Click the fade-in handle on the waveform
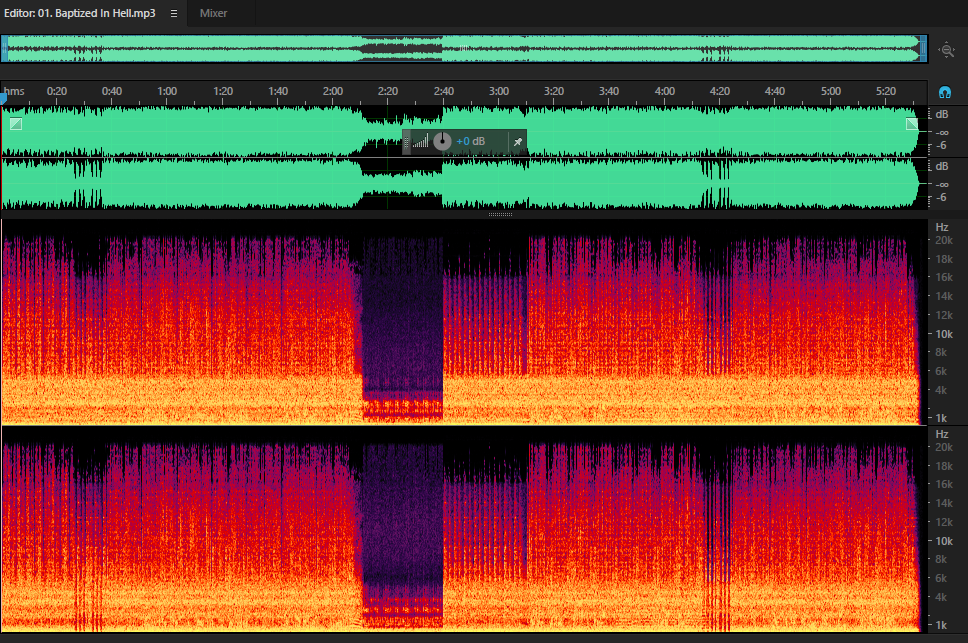The image size is (968, 643). coord(16,124)
